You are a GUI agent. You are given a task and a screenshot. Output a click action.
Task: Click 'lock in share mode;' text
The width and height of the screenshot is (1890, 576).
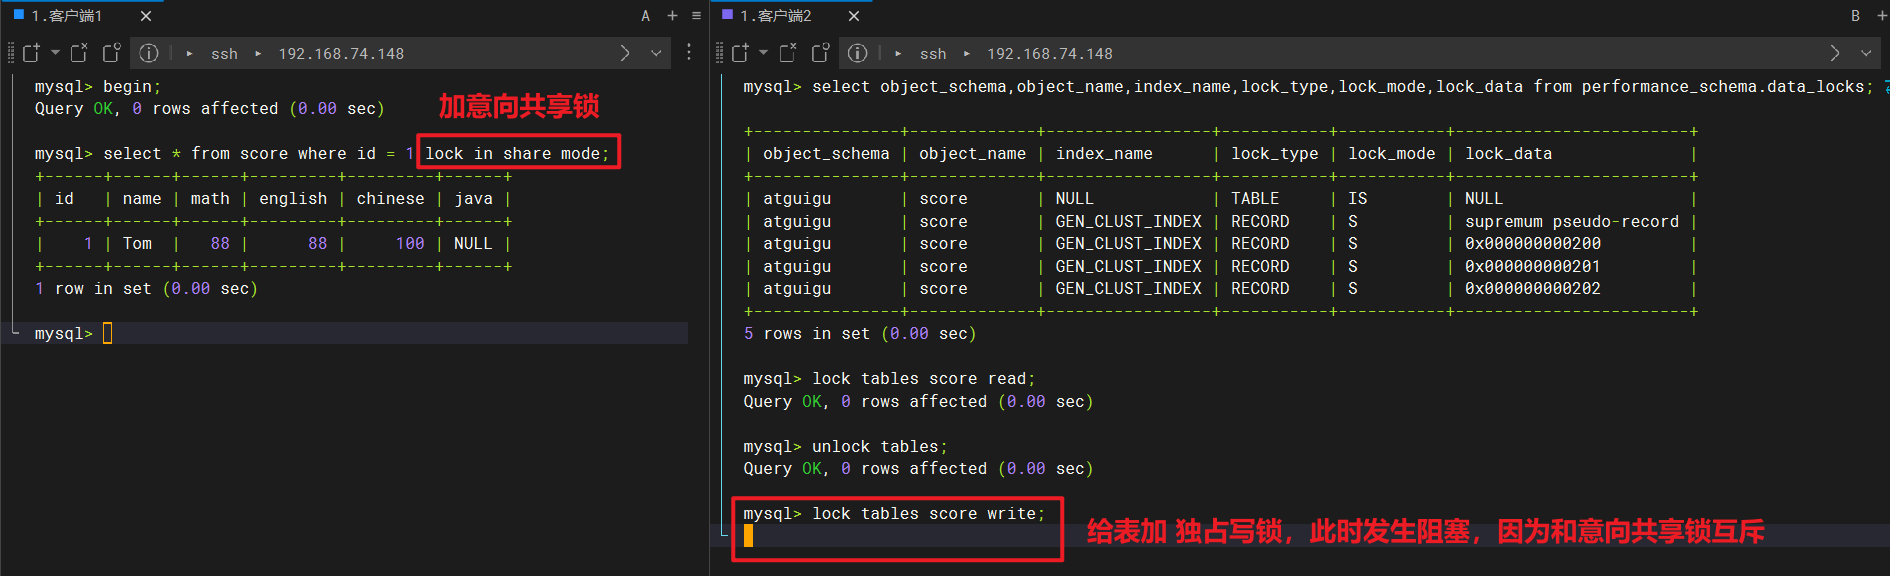pyautogui.click(x=517, y=153)
